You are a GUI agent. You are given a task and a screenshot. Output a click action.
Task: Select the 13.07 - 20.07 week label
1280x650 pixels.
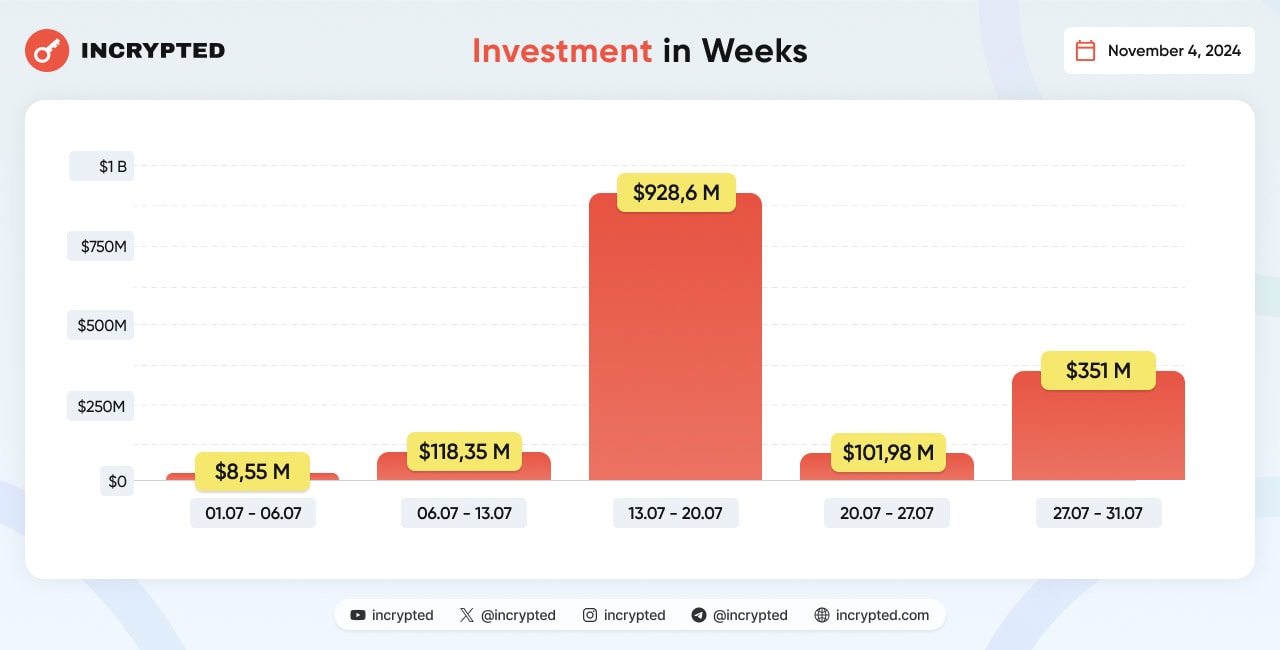pos(676,513)
